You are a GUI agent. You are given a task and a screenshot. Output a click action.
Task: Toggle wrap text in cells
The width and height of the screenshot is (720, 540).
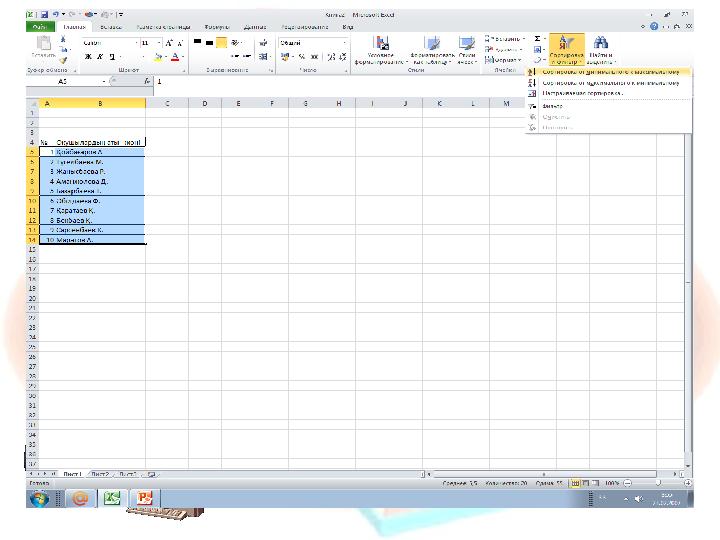[x=263, y=43]
